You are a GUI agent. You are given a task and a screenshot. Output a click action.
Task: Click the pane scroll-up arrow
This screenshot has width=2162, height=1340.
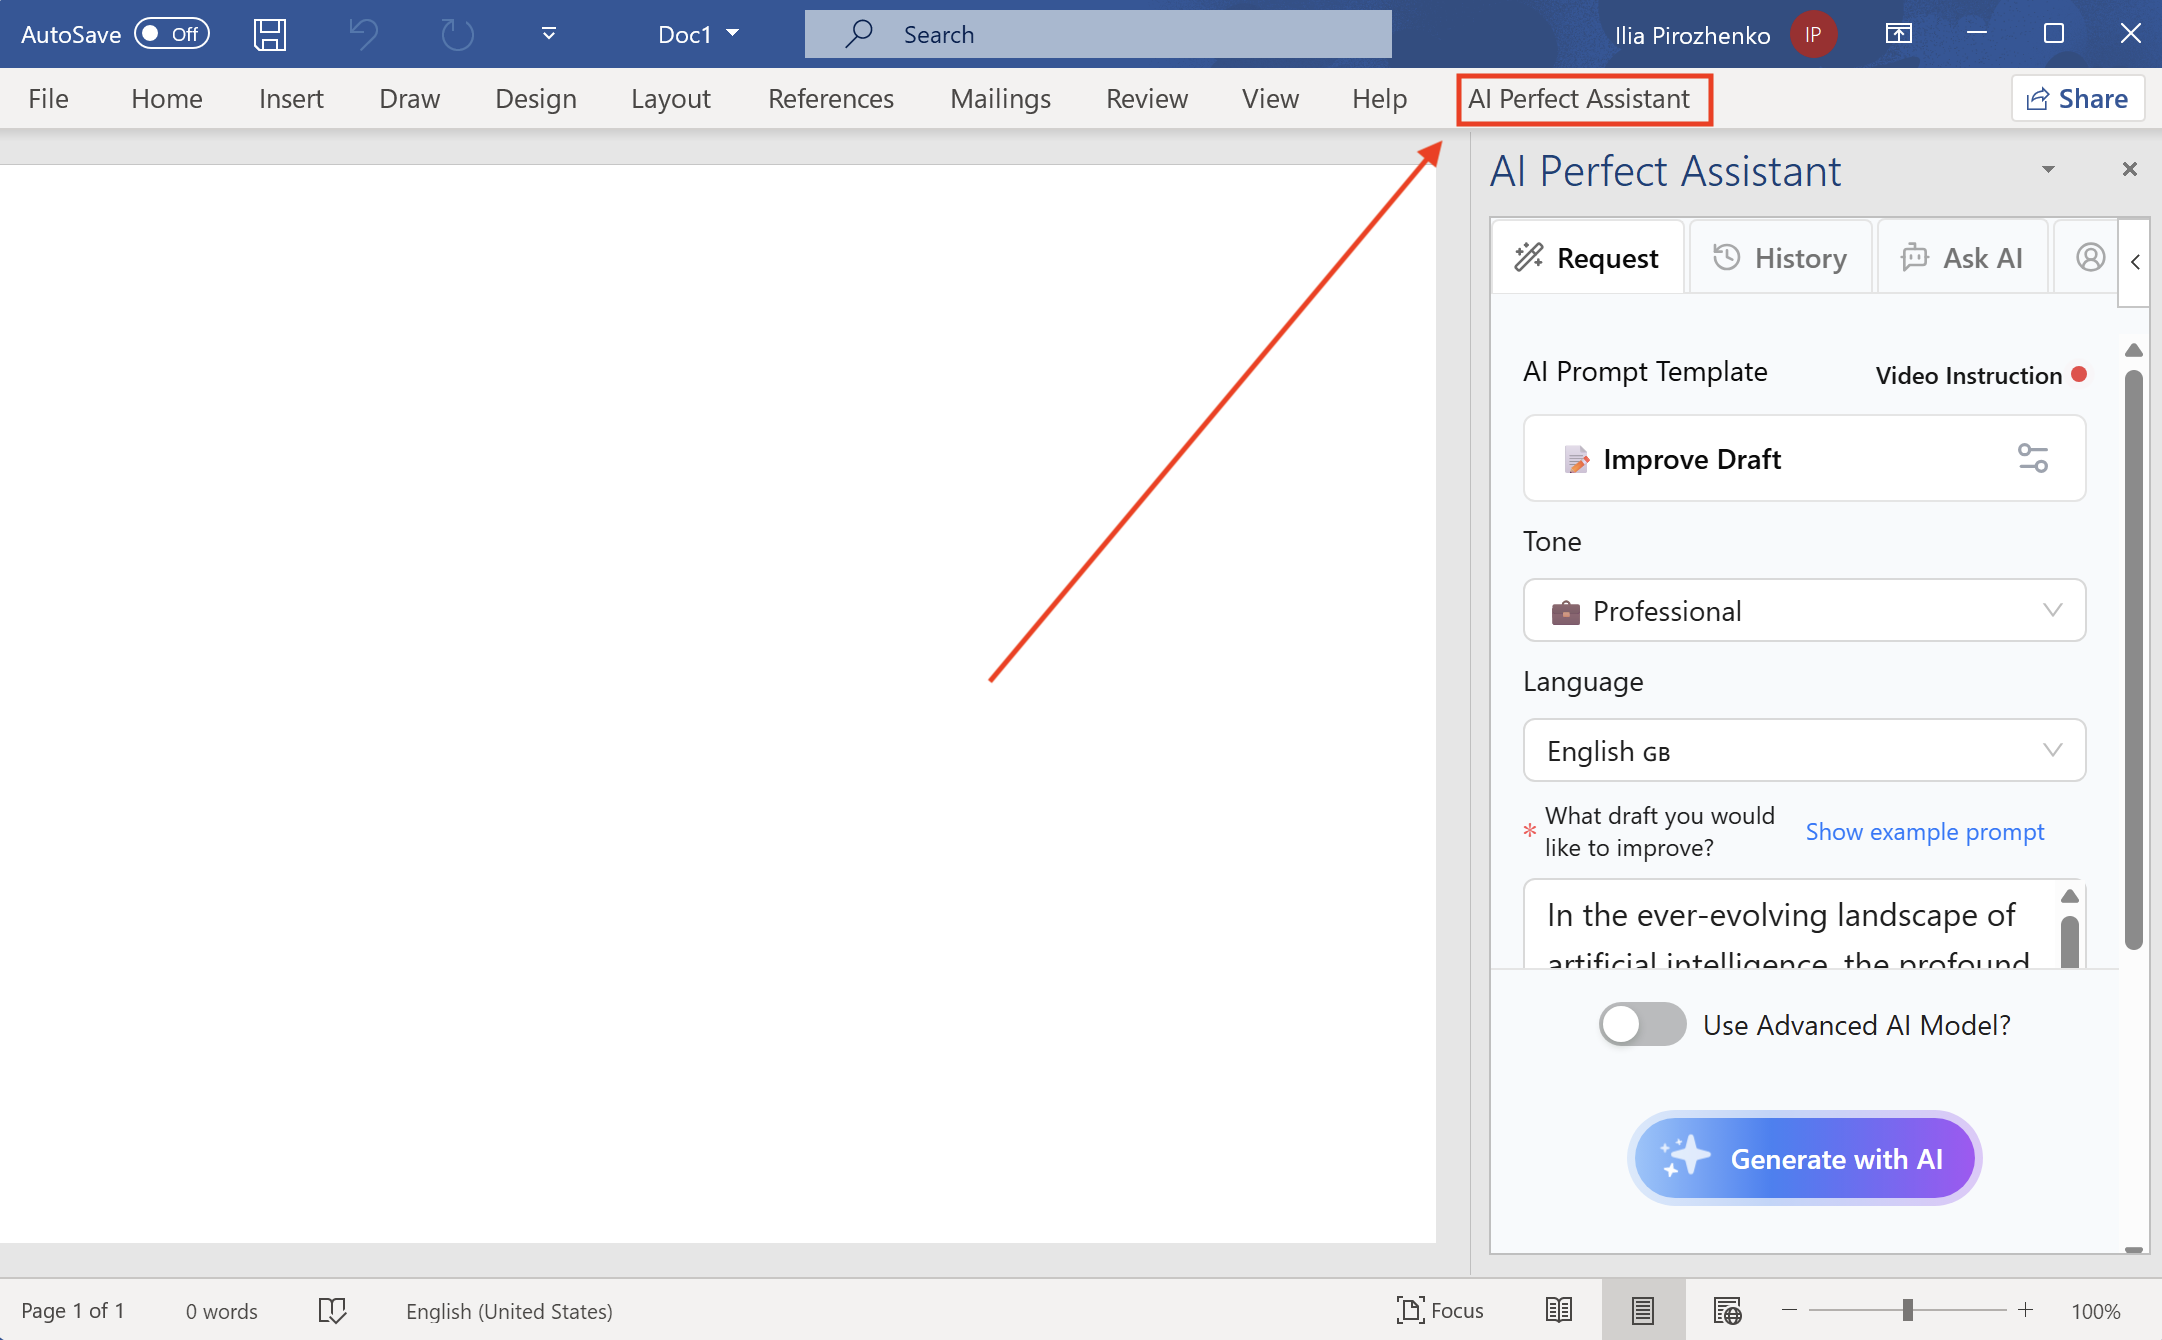2134,350
